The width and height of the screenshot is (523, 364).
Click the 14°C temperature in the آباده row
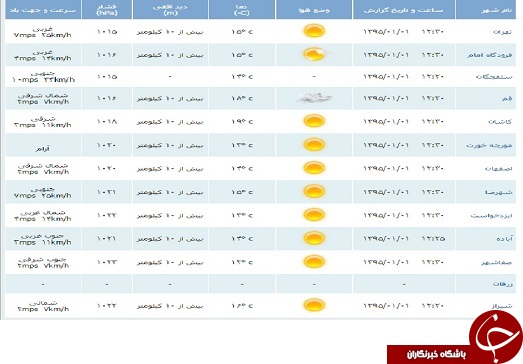[242, 239]
